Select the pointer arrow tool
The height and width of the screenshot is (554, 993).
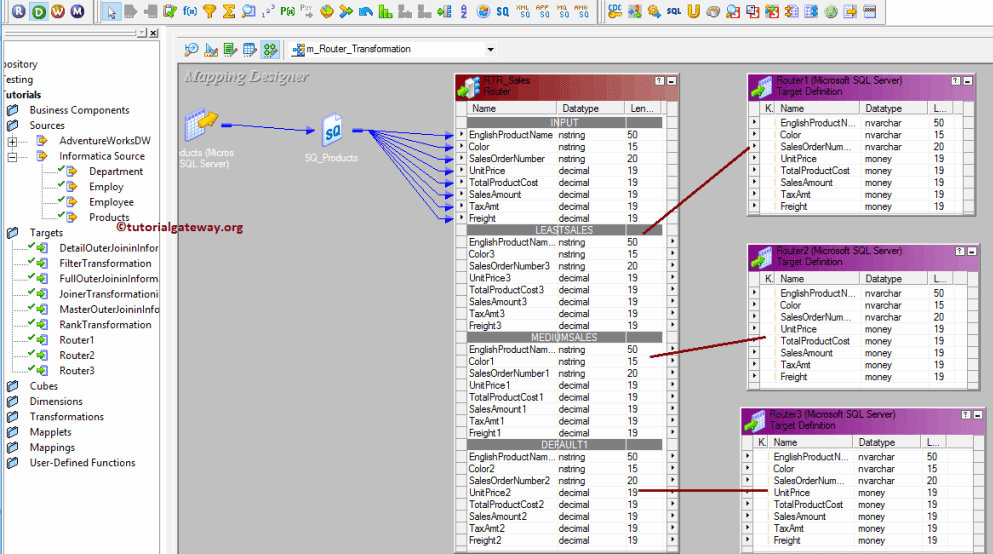111,11
